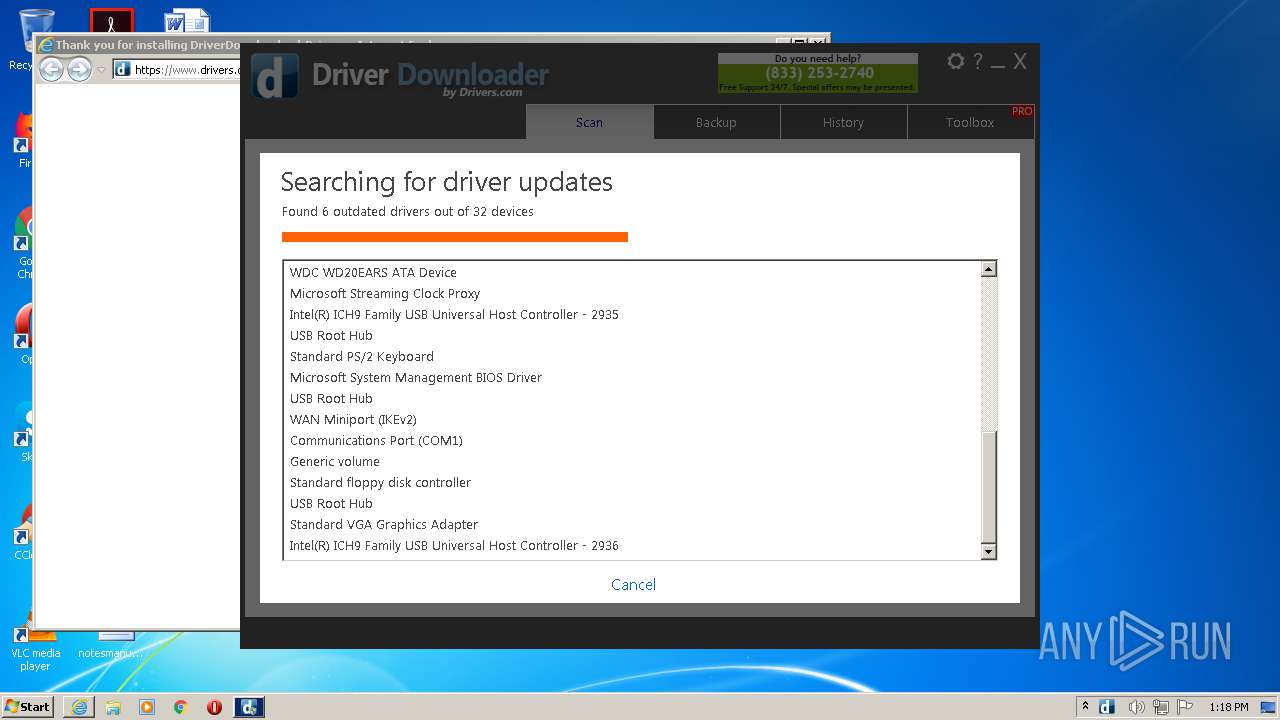Launch Internet Explorer from taskbar
The width and height of the screenshot is (1280, 720).
pyautogui.click(x=79, y=707)
